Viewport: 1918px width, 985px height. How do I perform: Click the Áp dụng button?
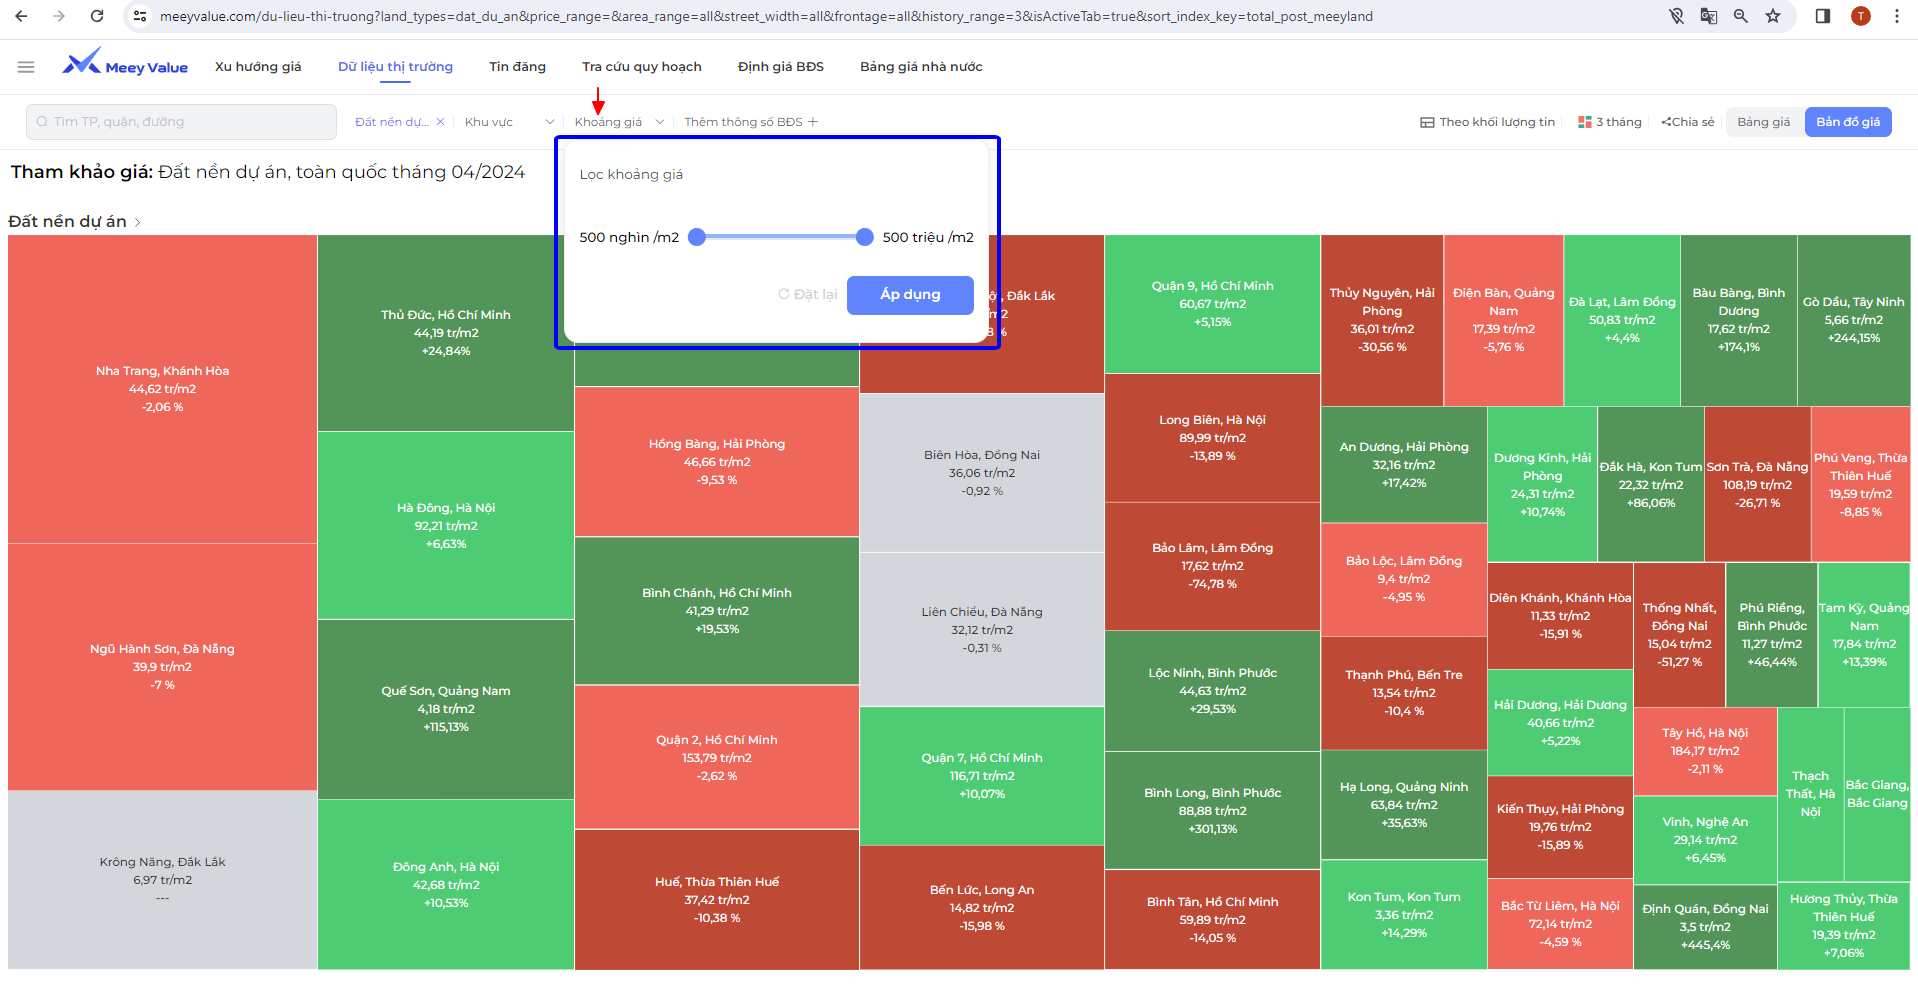(910, 295)
